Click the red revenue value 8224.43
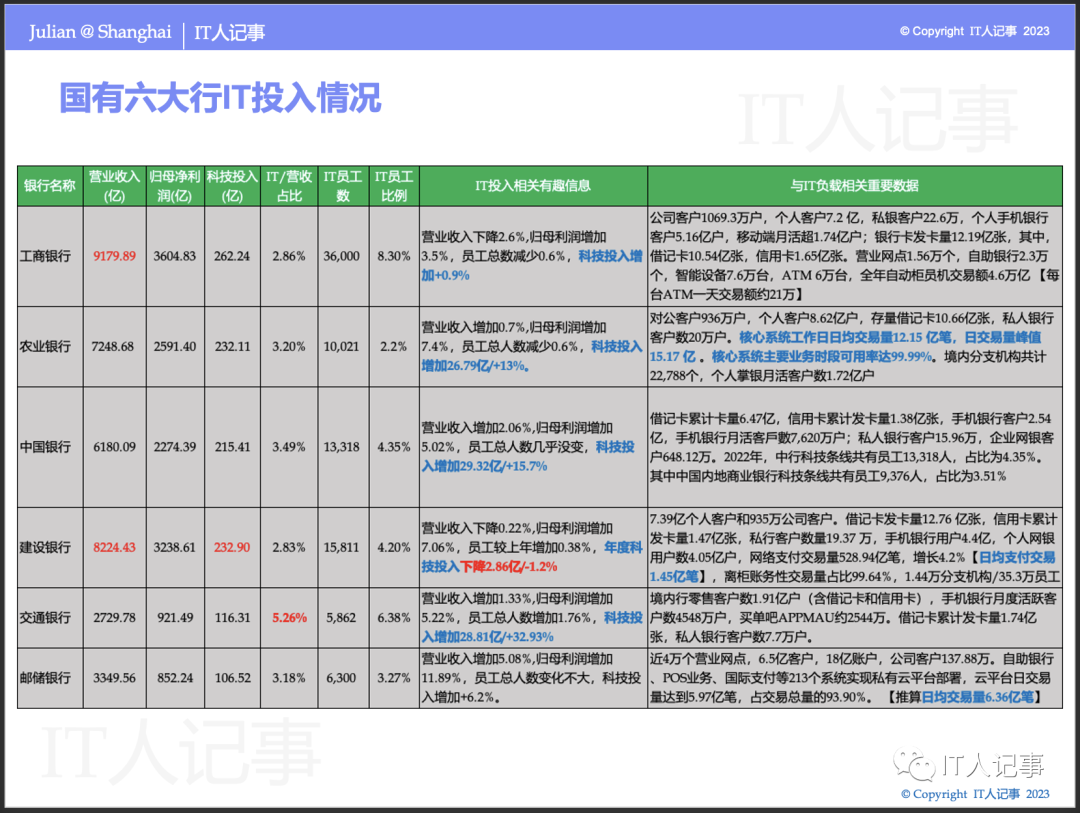 tap(114, 548)
